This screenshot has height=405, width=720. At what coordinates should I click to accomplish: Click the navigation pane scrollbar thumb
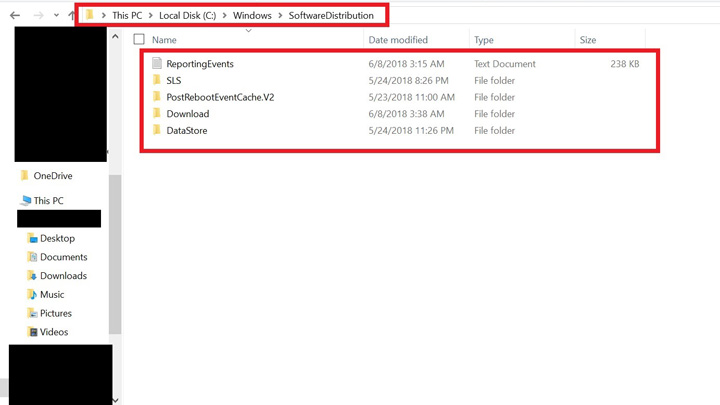[x=115, y=254]
